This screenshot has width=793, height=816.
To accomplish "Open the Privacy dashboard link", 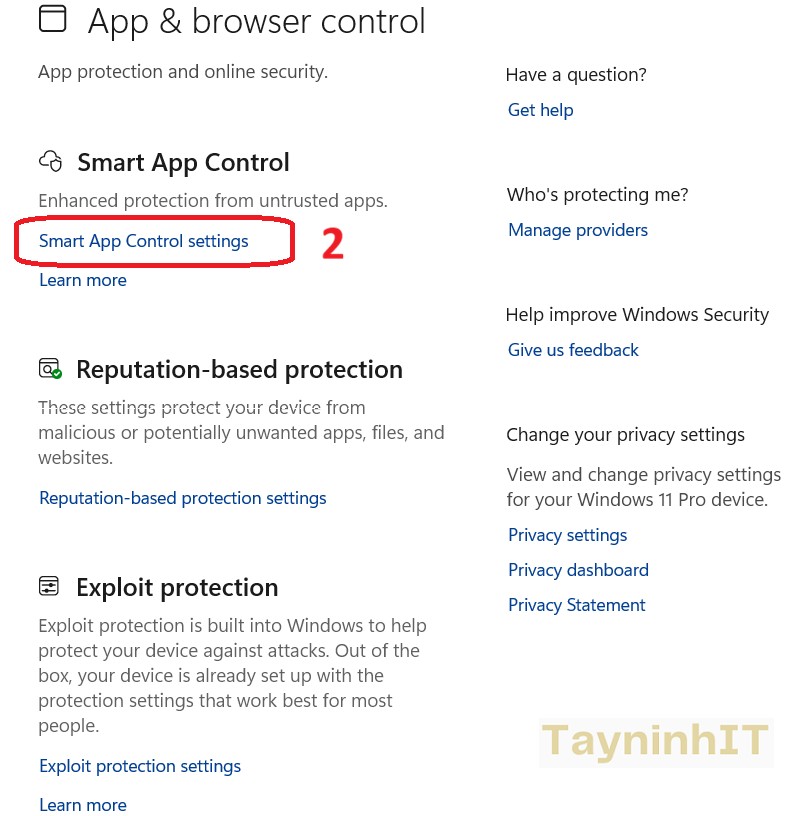I will tap(578, 570).
